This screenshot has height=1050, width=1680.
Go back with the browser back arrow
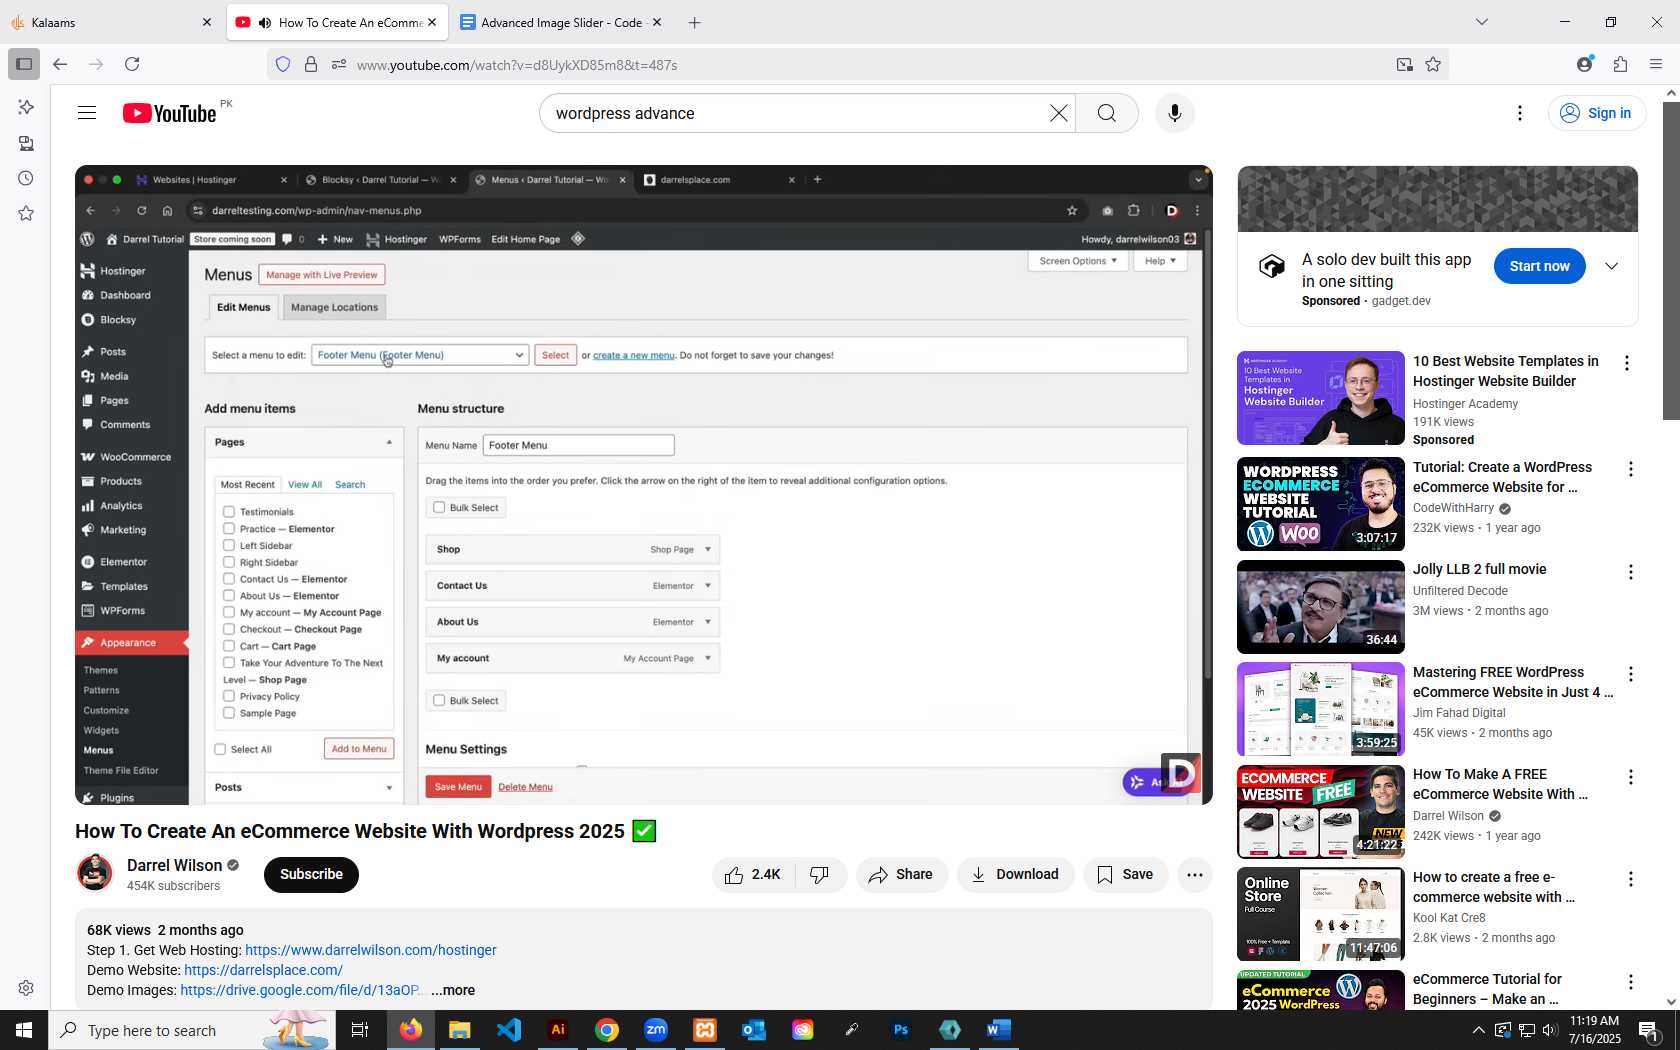60,64
